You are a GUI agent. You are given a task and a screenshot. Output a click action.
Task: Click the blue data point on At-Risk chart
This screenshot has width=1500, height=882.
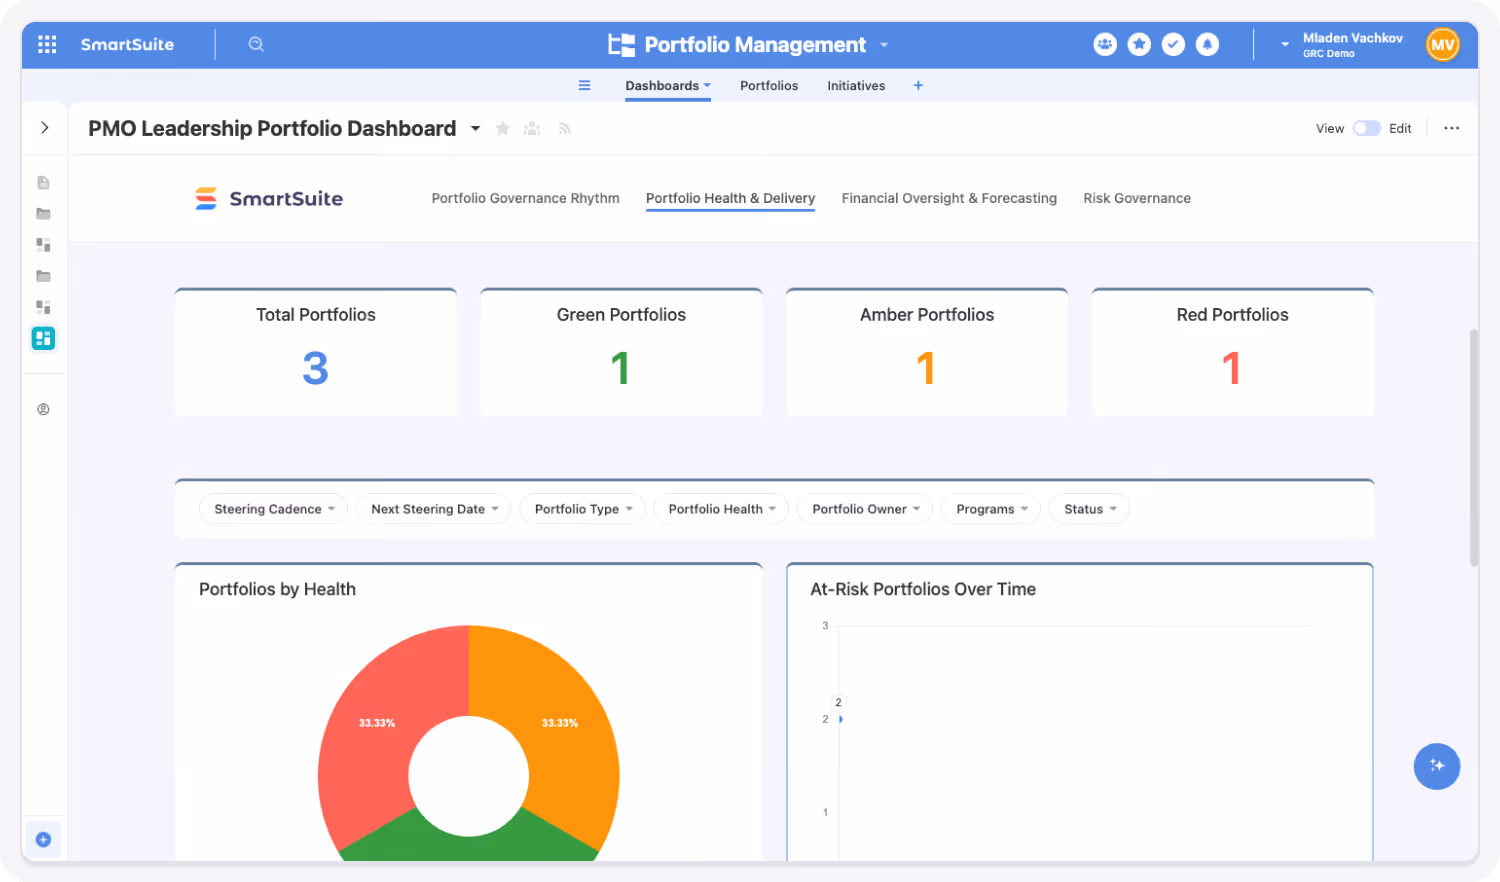pos(841,719)
